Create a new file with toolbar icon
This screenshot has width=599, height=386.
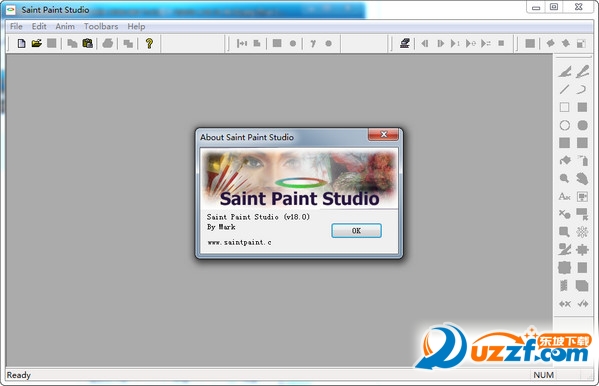point(21,44)
